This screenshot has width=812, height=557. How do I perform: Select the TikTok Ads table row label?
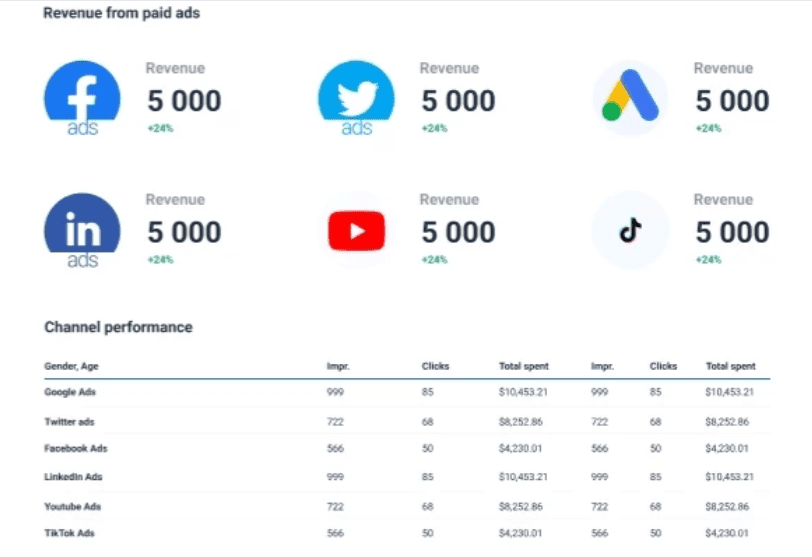click(x=70, y=533)
